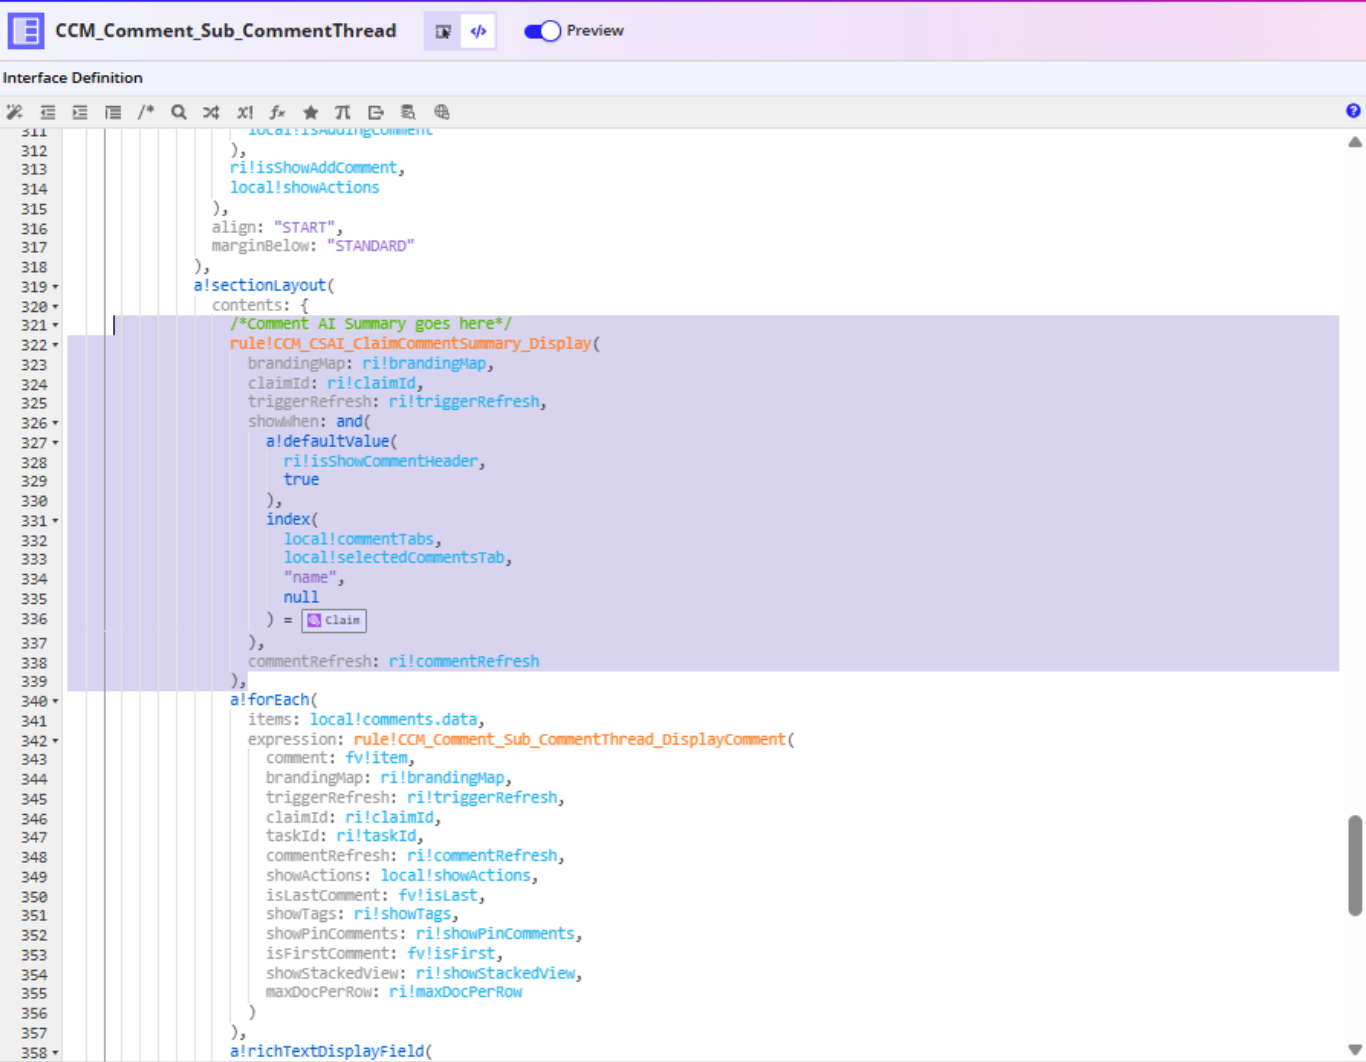Click local!selectedCommentsTab on line 333
1366x1062 pixels.
pos(394,557)
